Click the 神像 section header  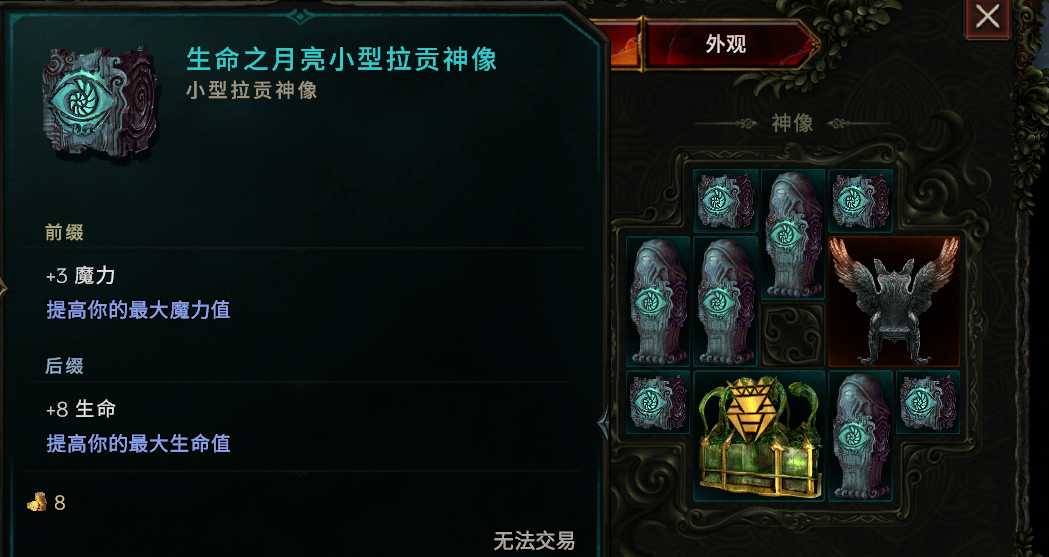(x=792, y=123)
